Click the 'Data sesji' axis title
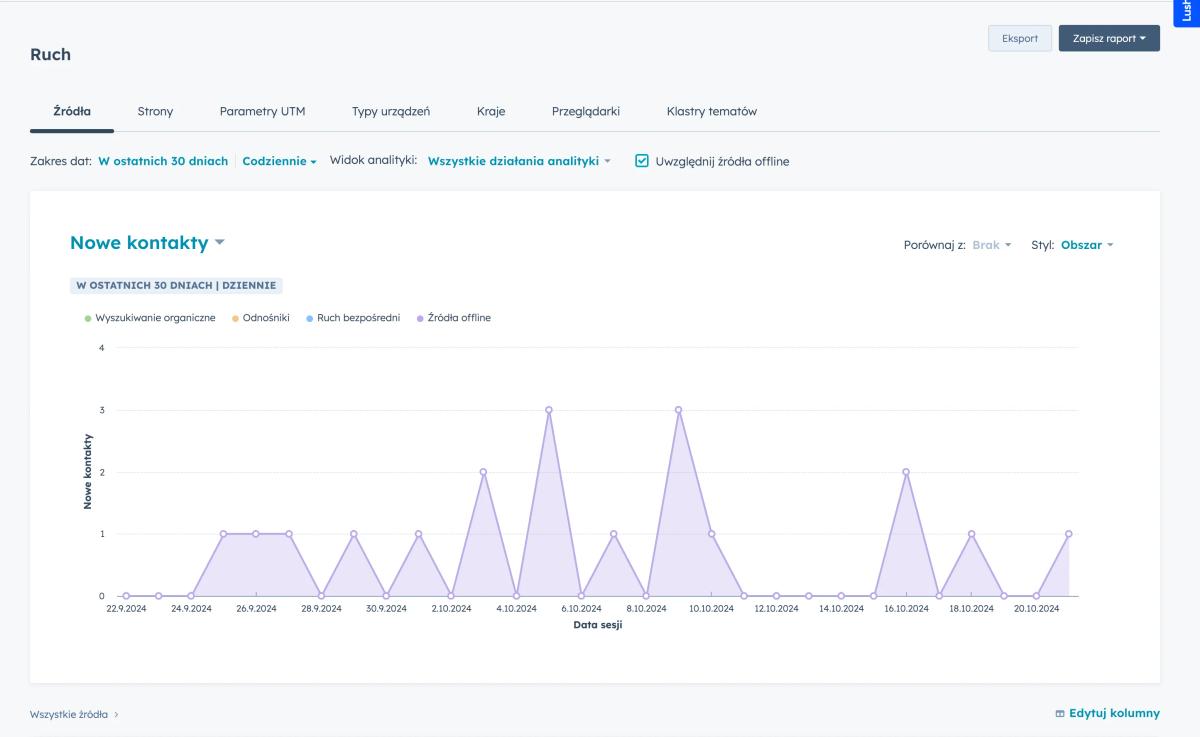Viewport: 1200px width, 737px height. [598, 625]
